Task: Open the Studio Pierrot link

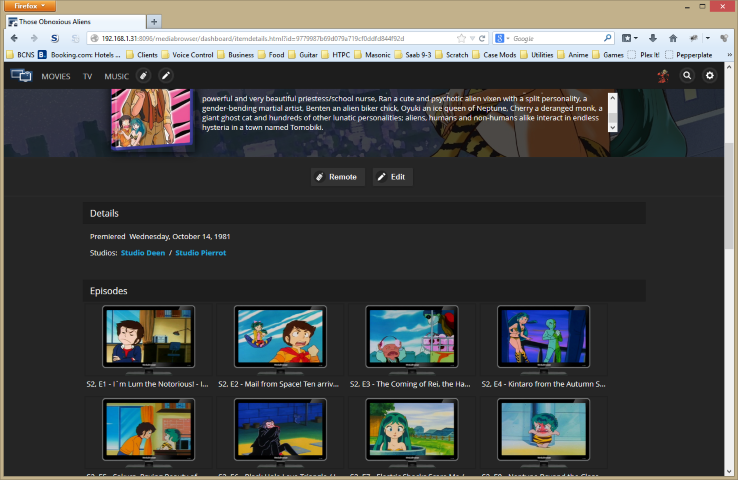Action: coord(201,253)
